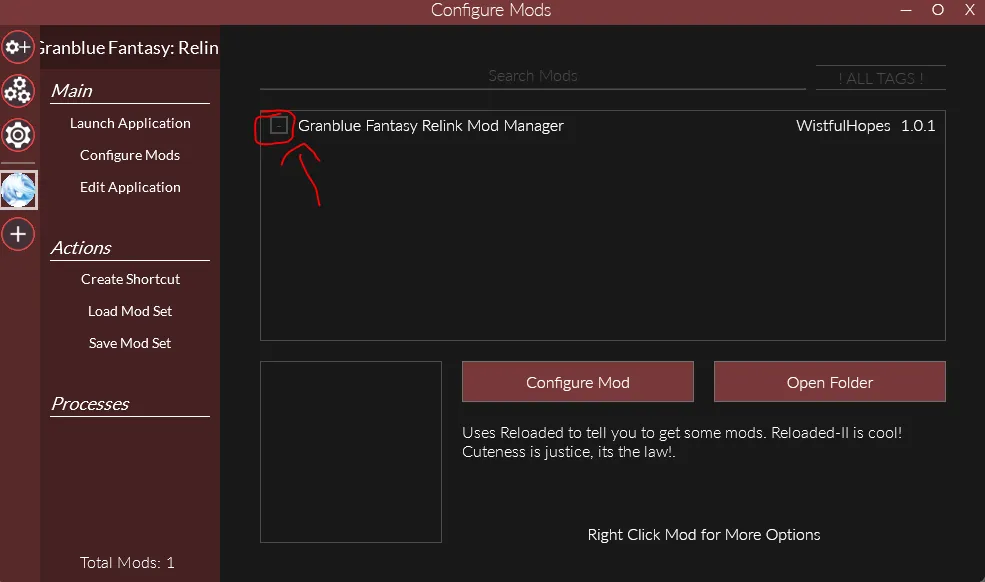Open Edit Application in Main menu

coord(130,187)
